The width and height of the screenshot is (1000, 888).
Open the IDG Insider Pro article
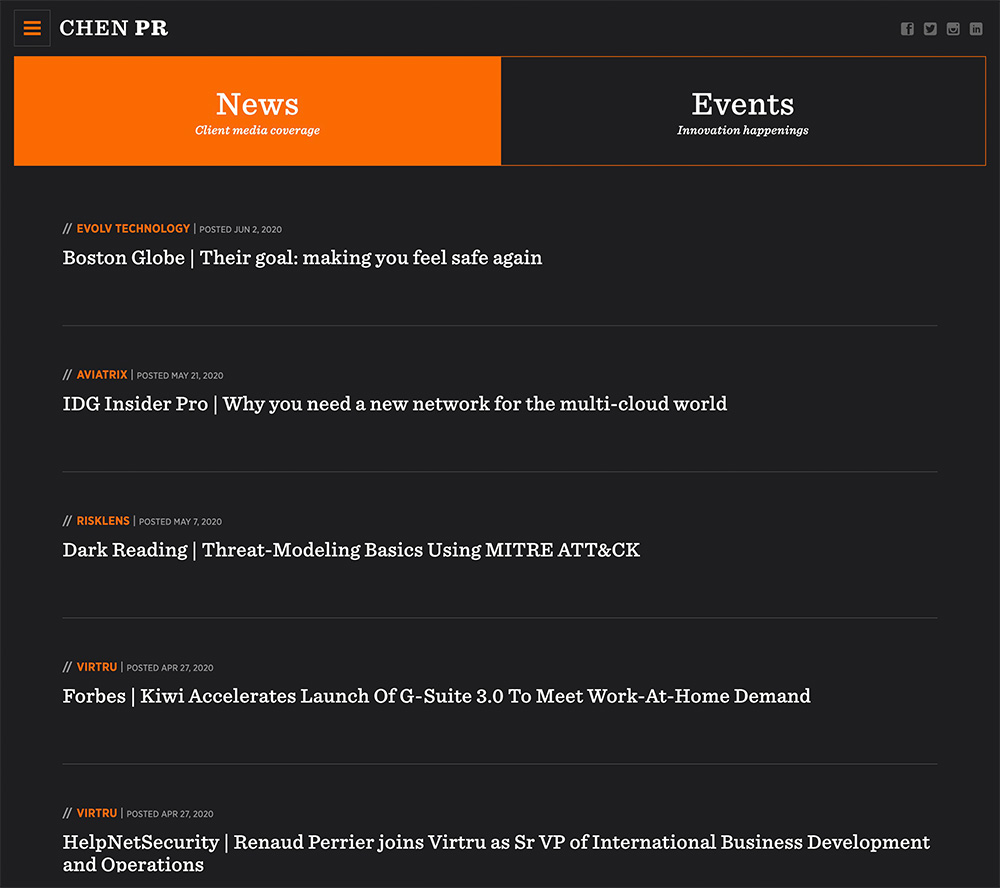394,404
